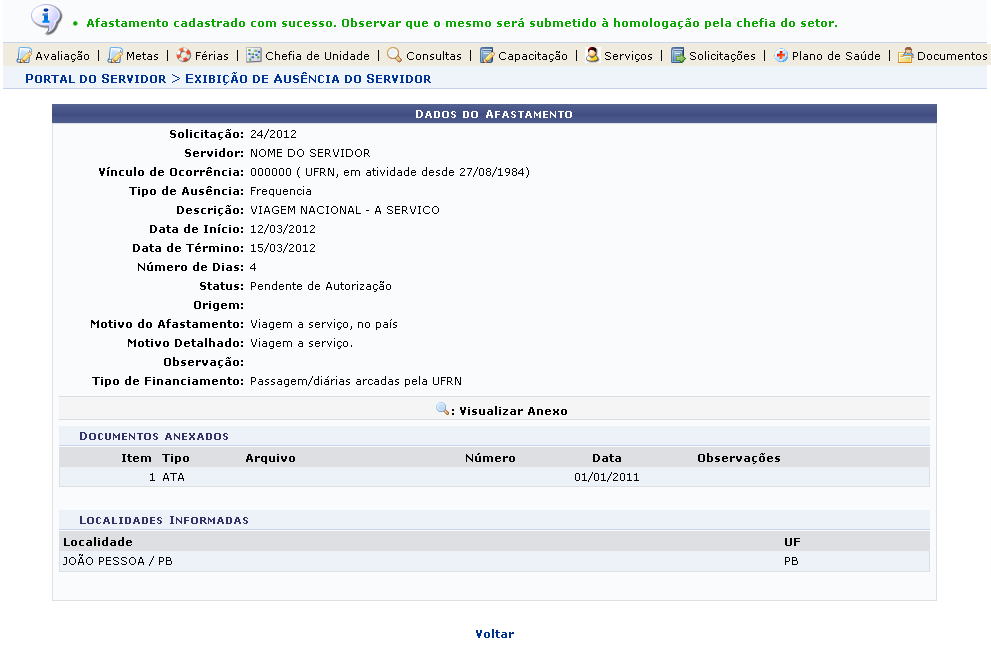Go to Portal do Servidor breadcrumb
Image resolution: width=991 pixels, height=657 pixels.
95,79
